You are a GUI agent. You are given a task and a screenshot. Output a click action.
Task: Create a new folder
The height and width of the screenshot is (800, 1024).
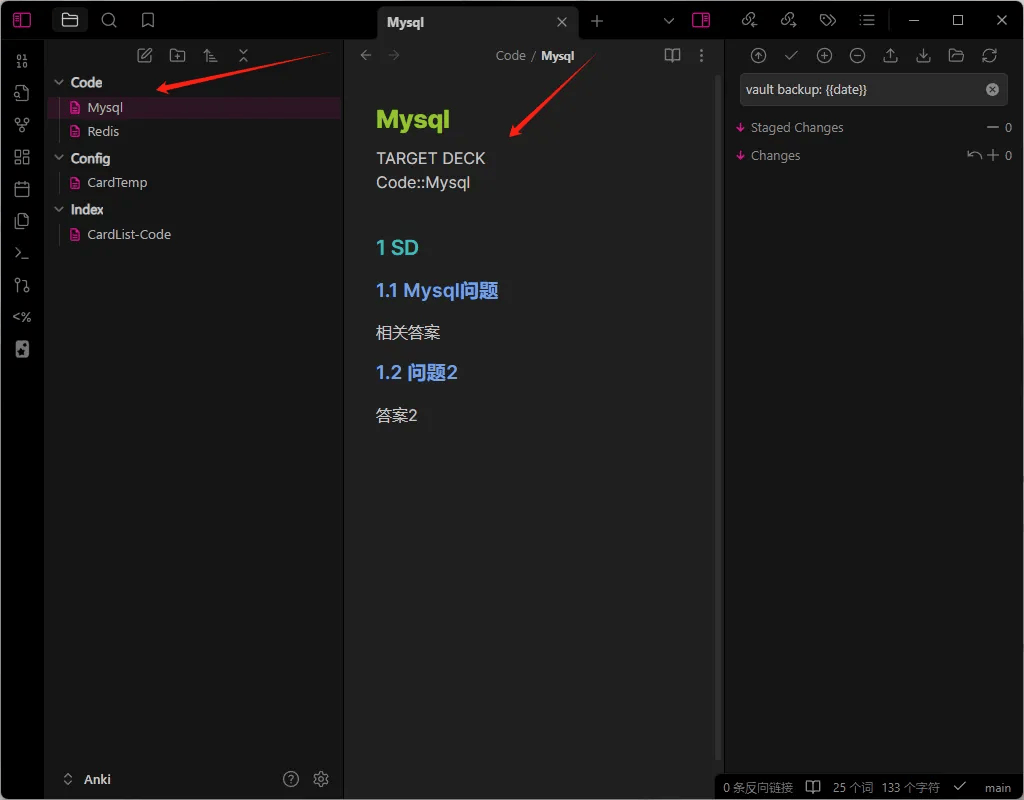[178, 56]
